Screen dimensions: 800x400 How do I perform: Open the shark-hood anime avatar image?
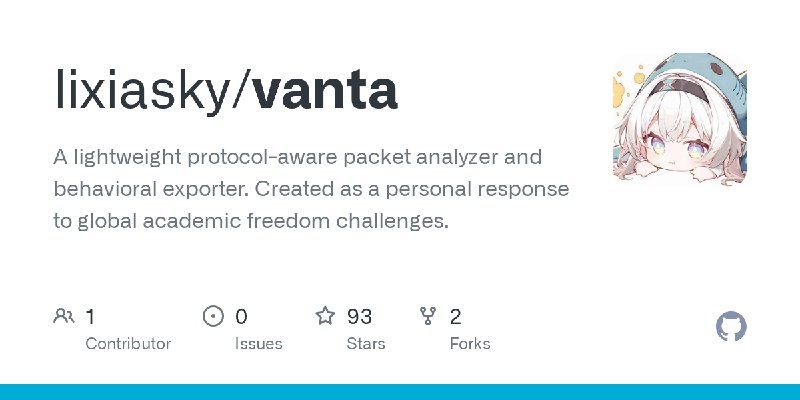(x=680, y=119)
